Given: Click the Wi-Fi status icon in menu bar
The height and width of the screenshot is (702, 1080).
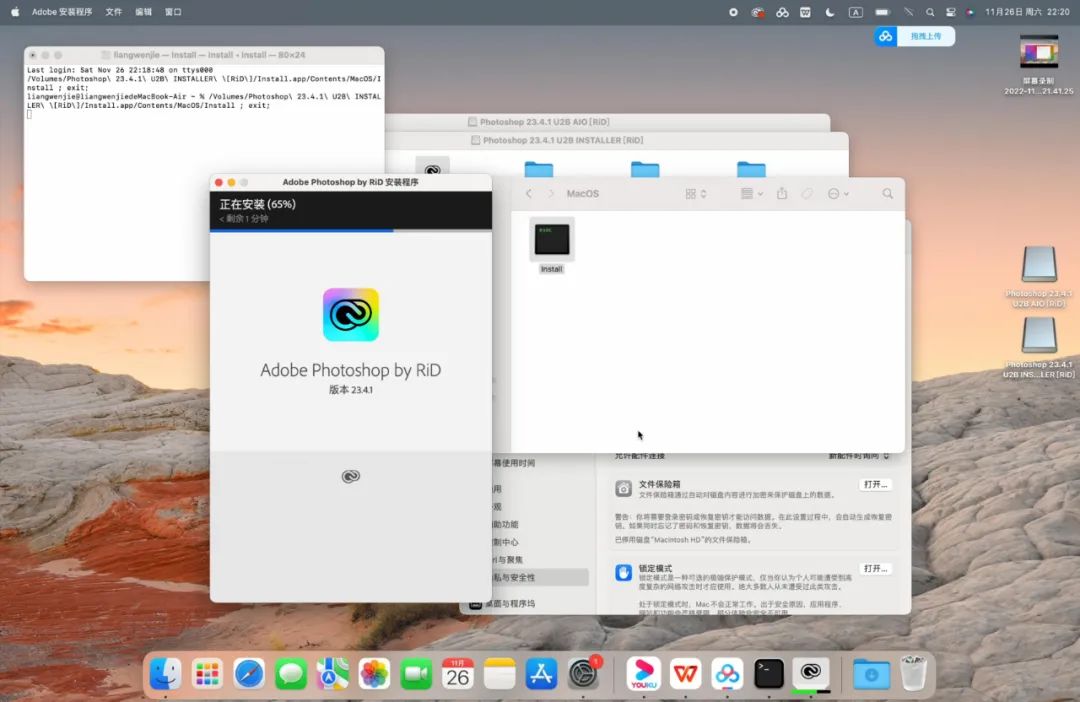Looking at the screenshot, I should [x=908, y=12].
